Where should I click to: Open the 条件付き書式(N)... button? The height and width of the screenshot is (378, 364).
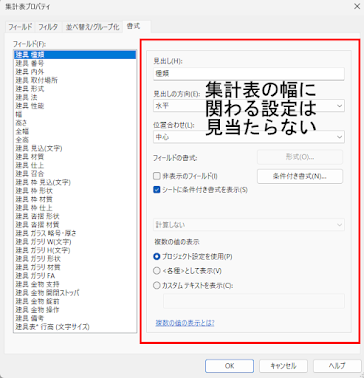(300, 176)
